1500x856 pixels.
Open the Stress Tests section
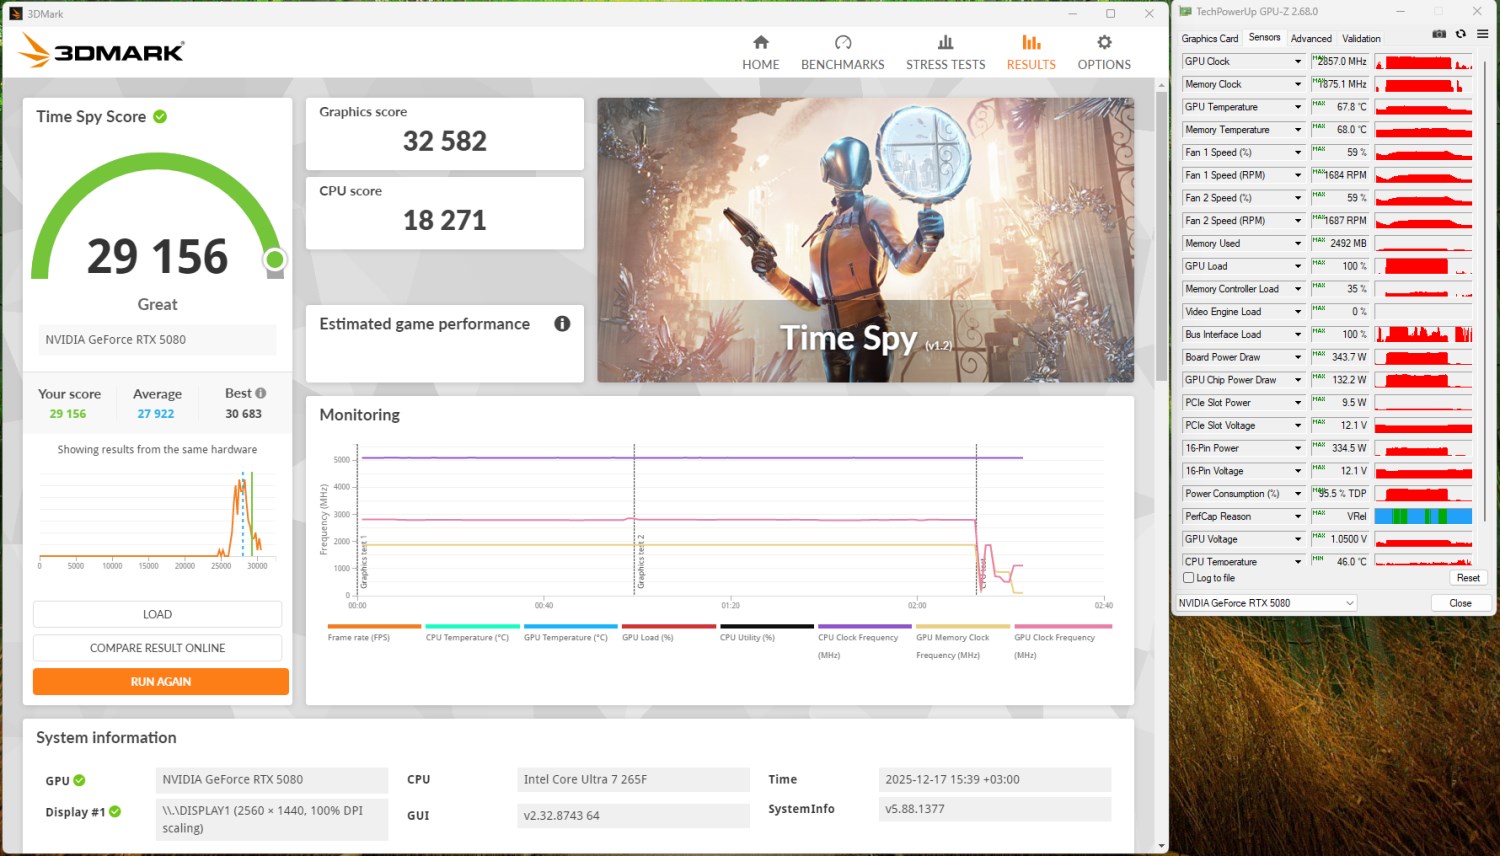[945, 52]
